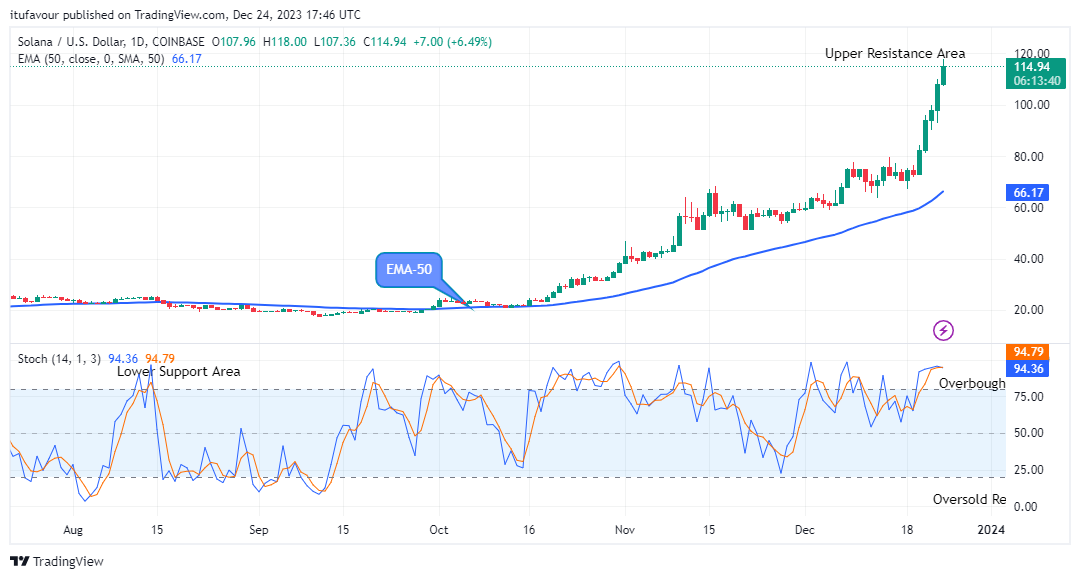Click the 60.00 price axis level
1080x579 pixels.
pyautogui.click(x=1029, y=207)
